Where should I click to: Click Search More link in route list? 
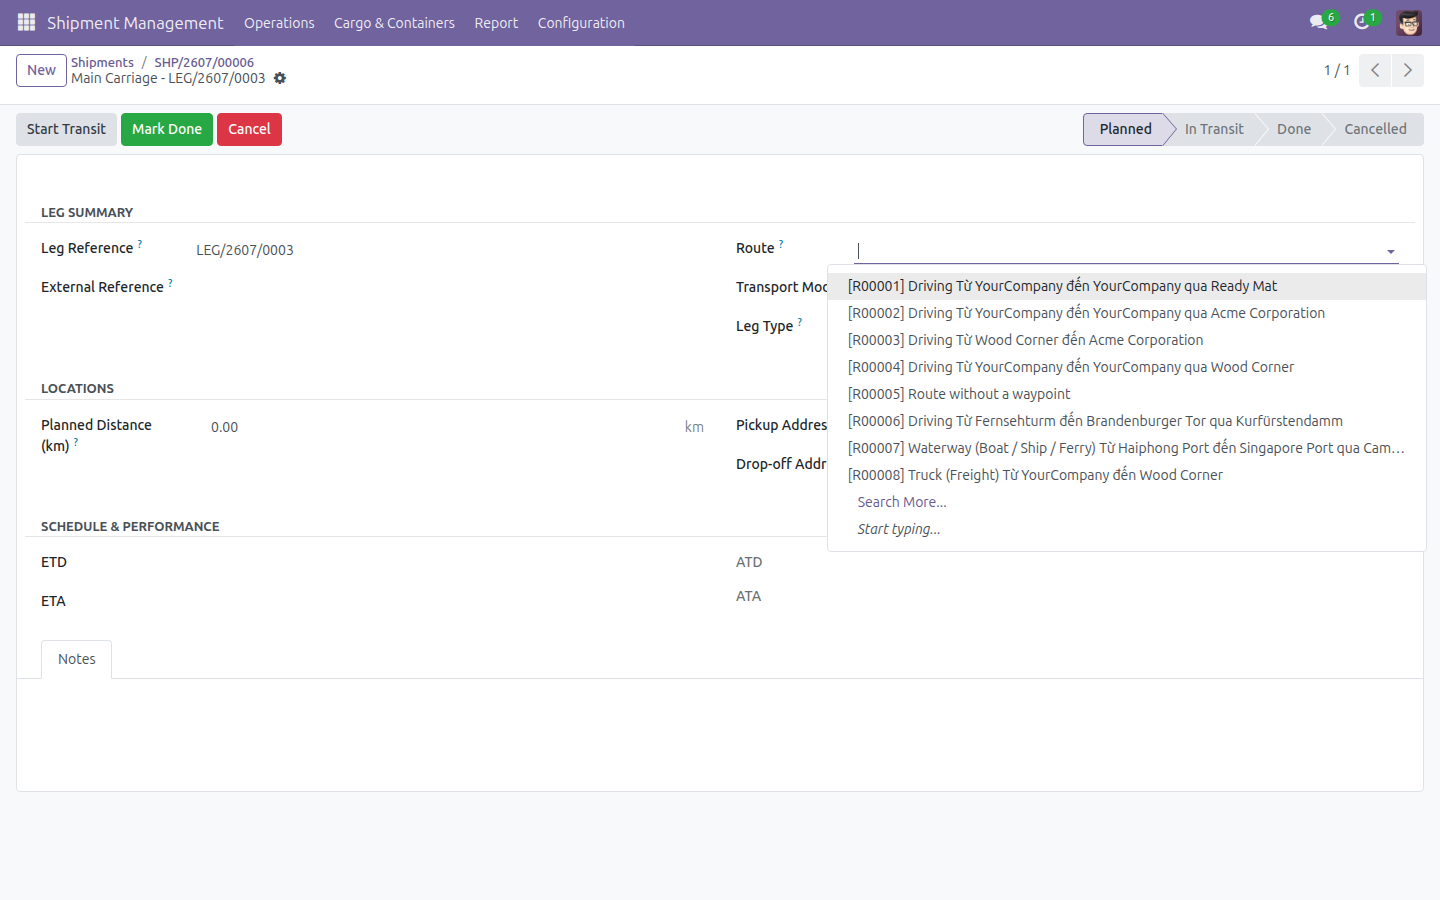(x=901, y=502)
